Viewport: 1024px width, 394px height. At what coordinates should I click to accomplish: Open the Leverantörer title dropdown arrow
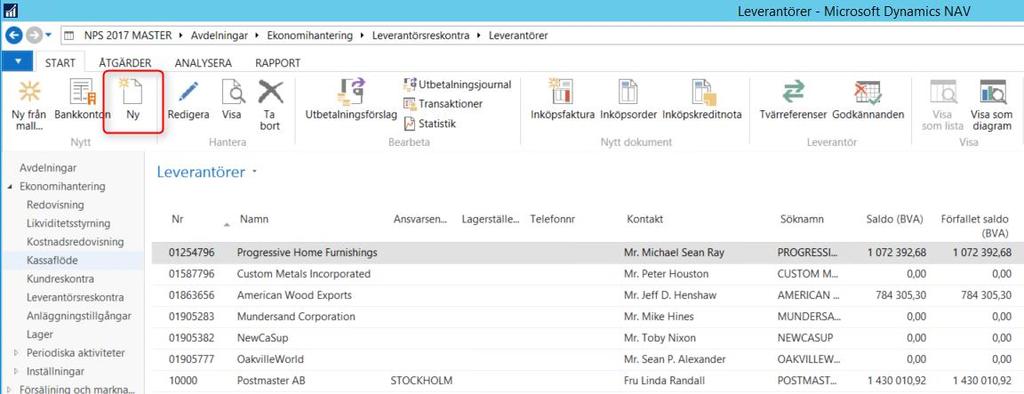255,172
